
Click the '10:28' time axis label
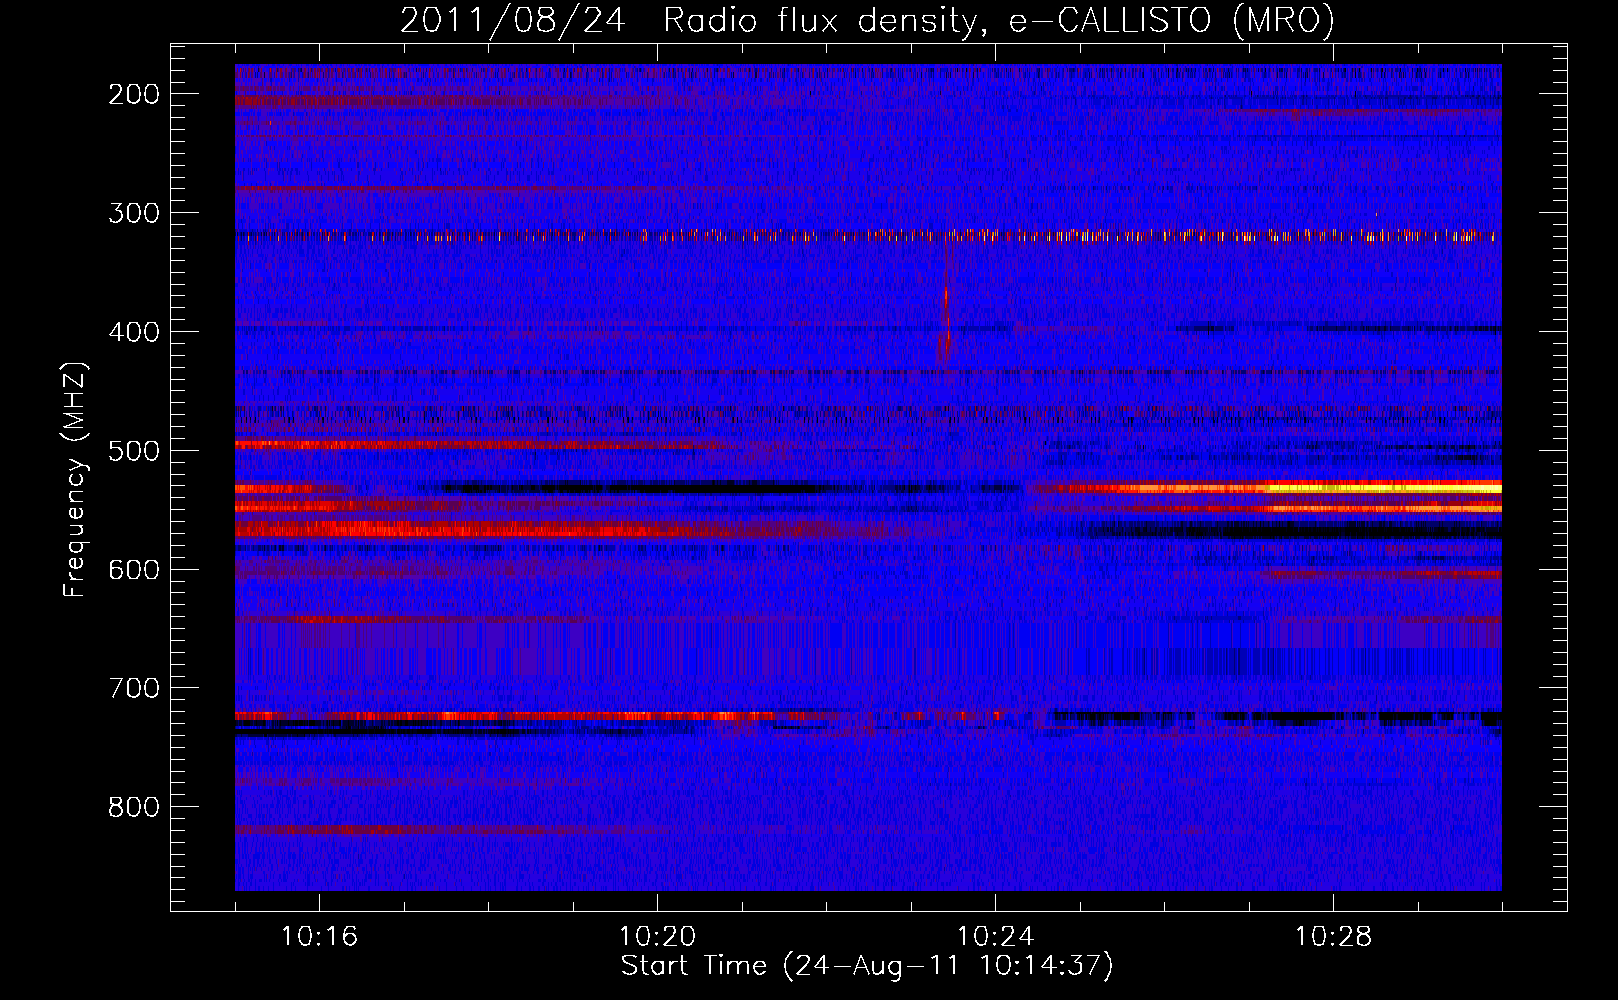pyautogui.click(x=1333, y=937)
